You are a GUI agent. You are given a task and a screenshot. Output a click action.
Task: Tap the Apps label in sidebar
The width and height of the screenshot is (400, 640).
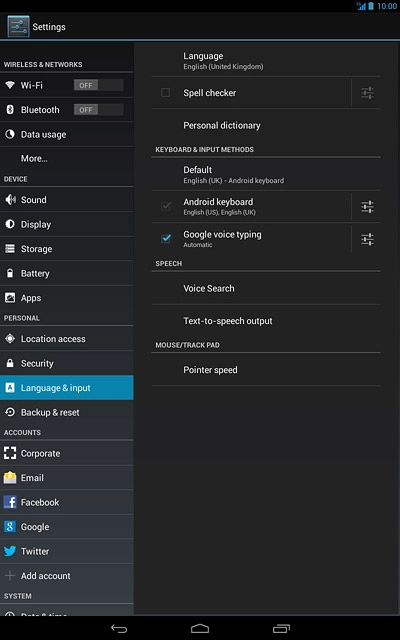(x=31, y=298)
